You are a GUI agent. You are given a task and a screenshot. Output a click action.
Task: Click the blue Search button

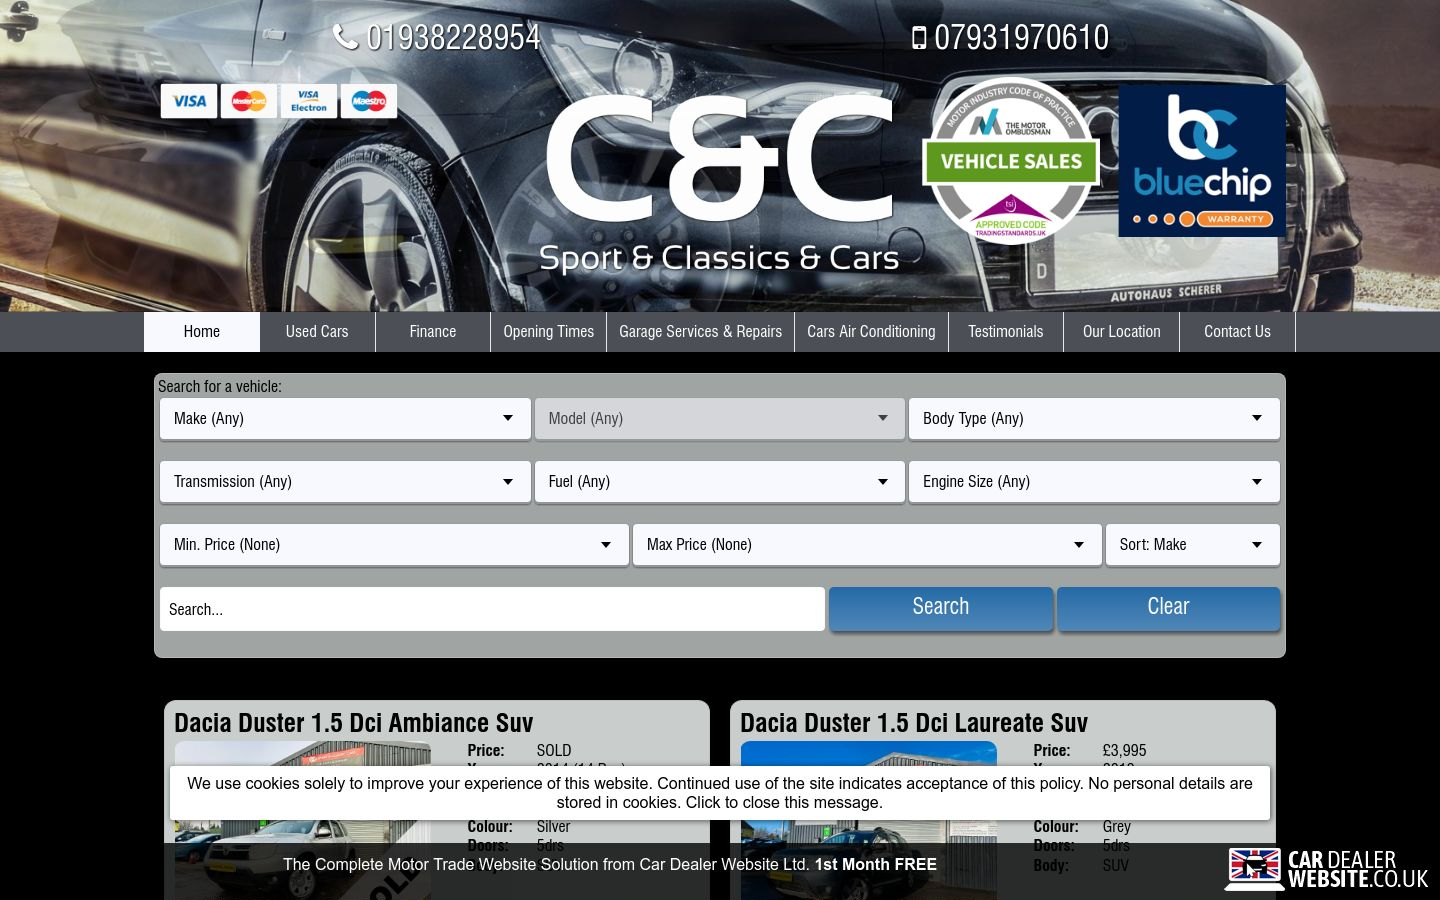[x=941, y=608]
